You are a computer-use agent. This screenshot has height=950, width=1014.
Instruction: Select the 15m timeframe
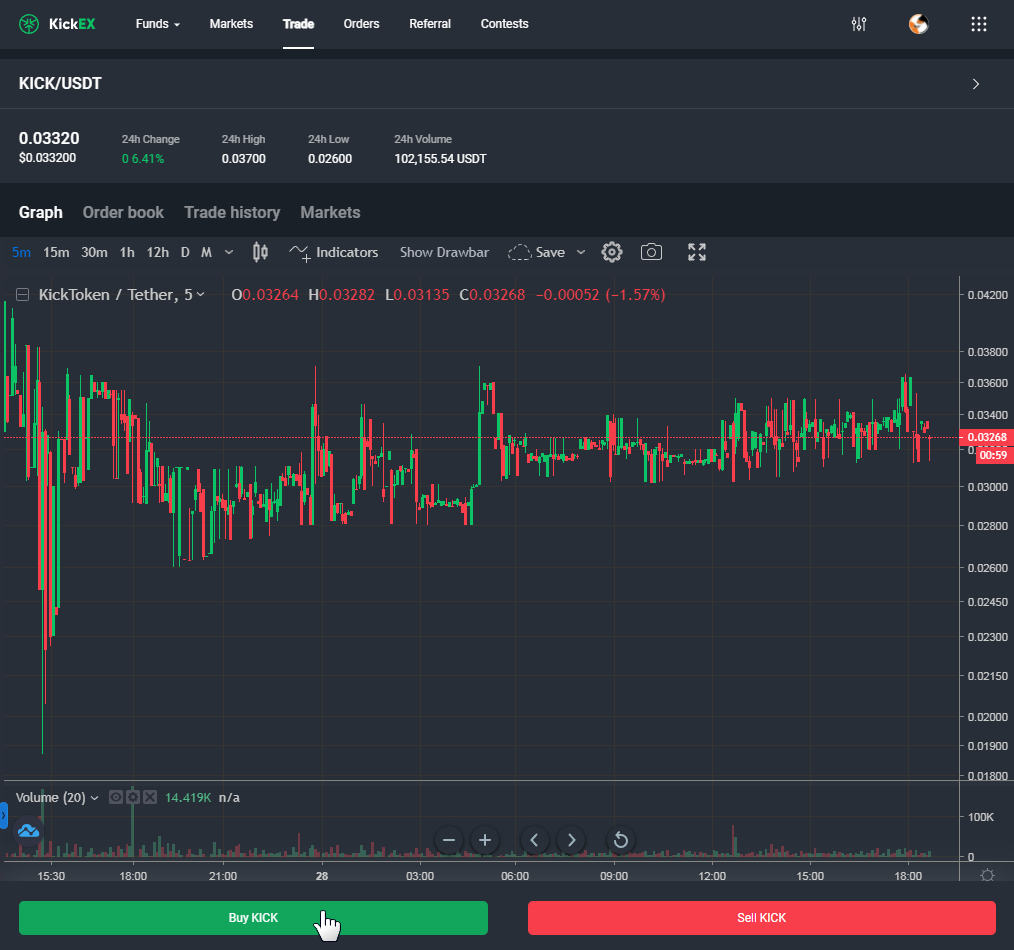tap(56, 252)
